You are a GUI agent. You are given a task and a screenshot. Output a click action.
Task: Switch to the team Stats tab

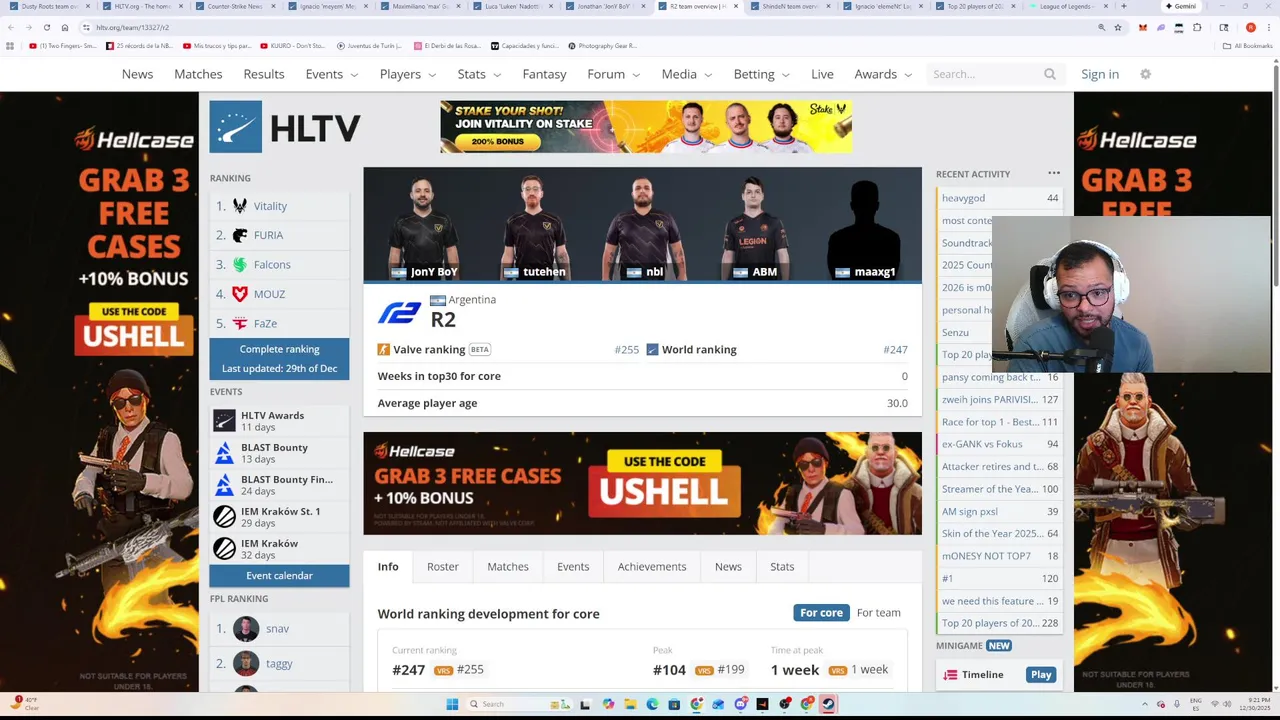pyautogui.click(x=782, y=567)
